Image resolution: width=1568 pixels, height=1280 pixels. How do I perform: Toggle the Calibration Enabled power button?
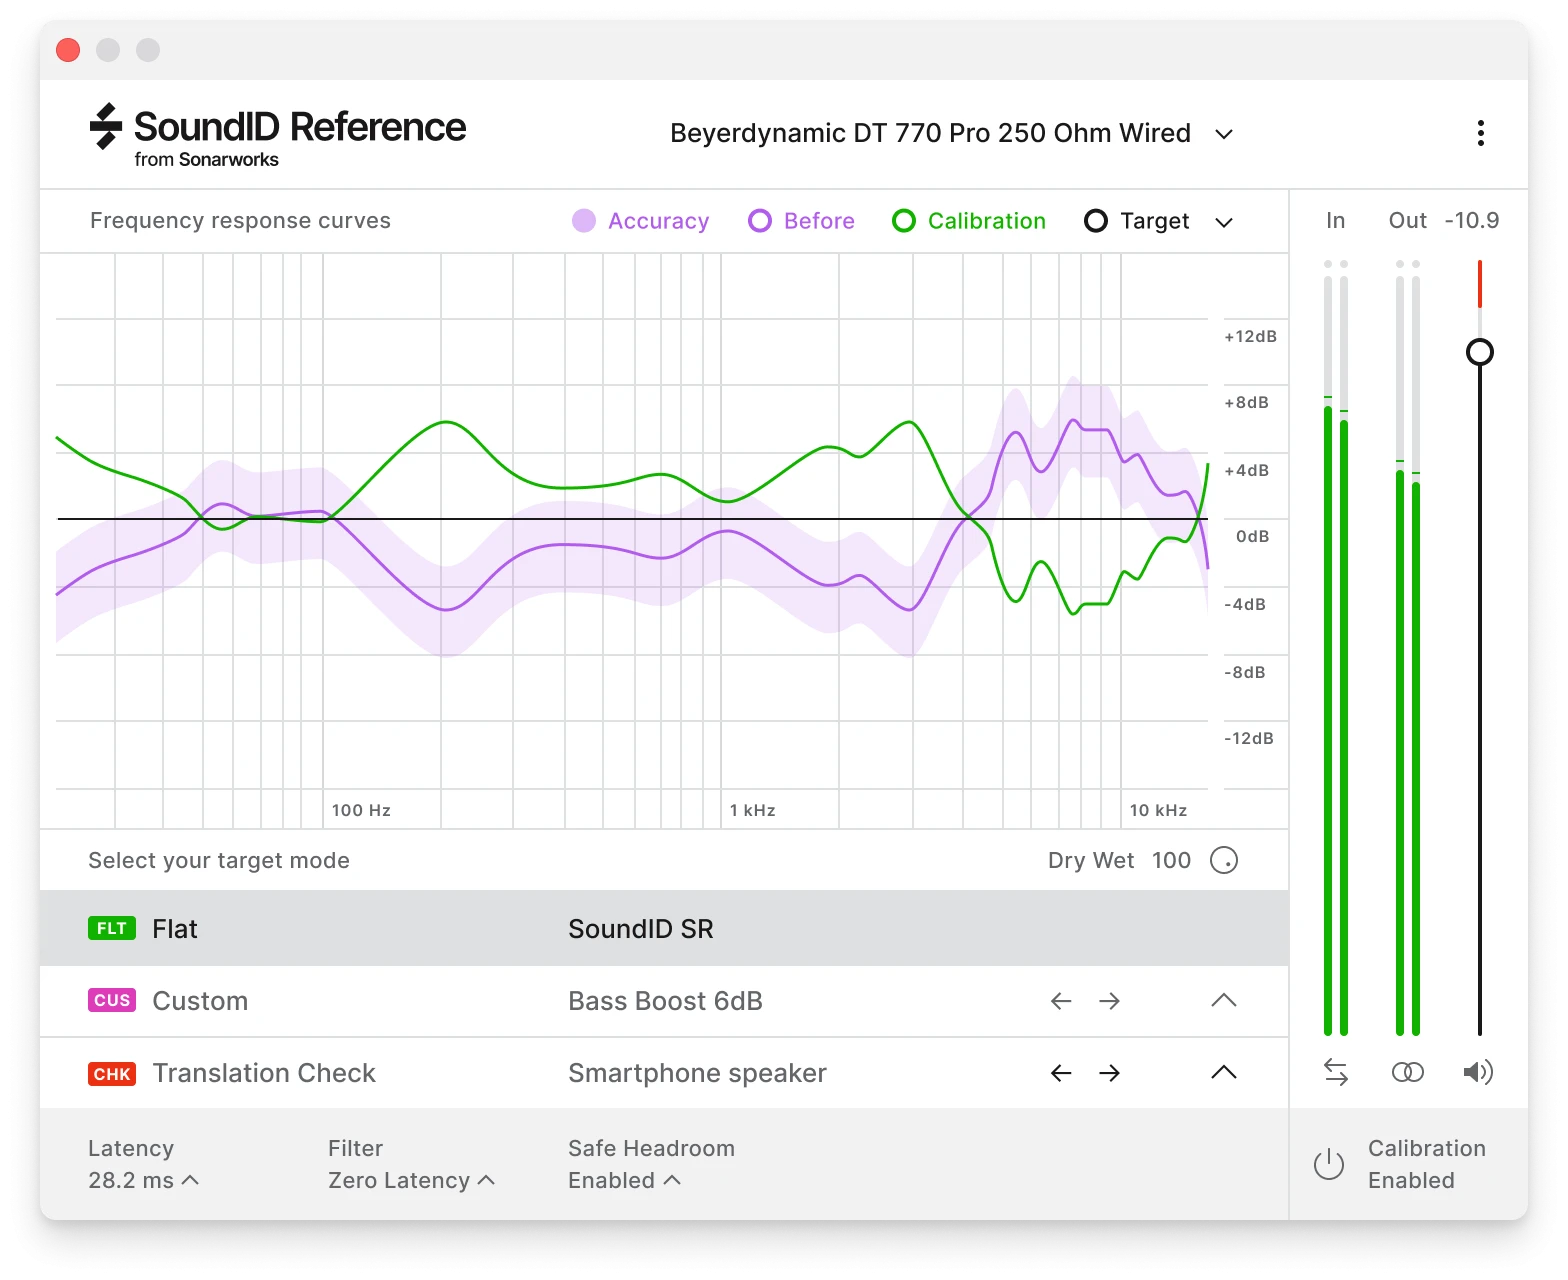point(1328,1164)
